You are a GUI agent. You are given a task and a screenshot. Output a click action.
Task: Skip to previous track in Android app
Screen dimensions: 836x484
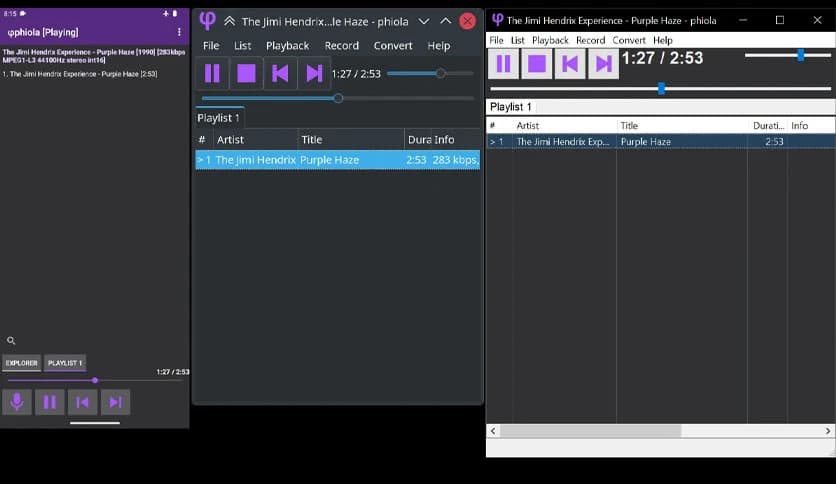pyautogui.click(x=83, y=402)
